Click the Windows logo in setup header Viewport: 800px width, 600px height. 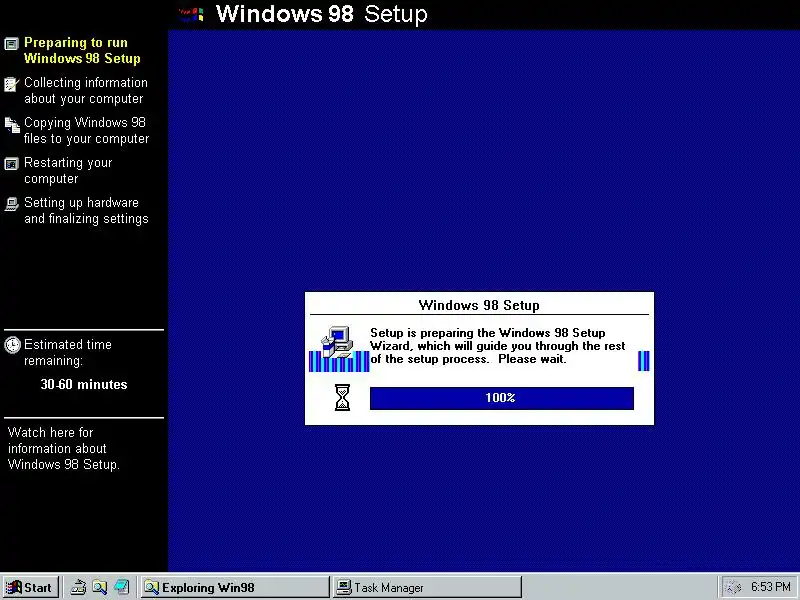point(191,14)
